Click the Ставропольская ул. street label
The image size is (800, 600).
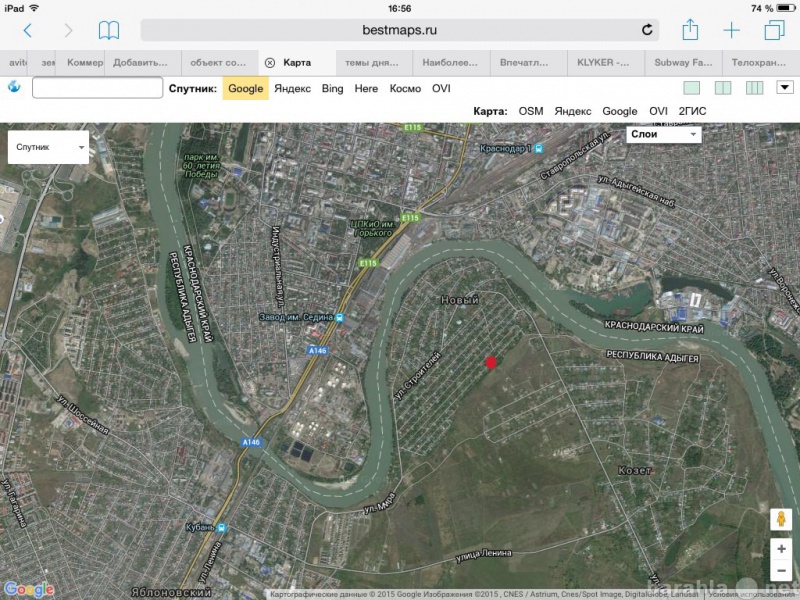pos(575,158)
